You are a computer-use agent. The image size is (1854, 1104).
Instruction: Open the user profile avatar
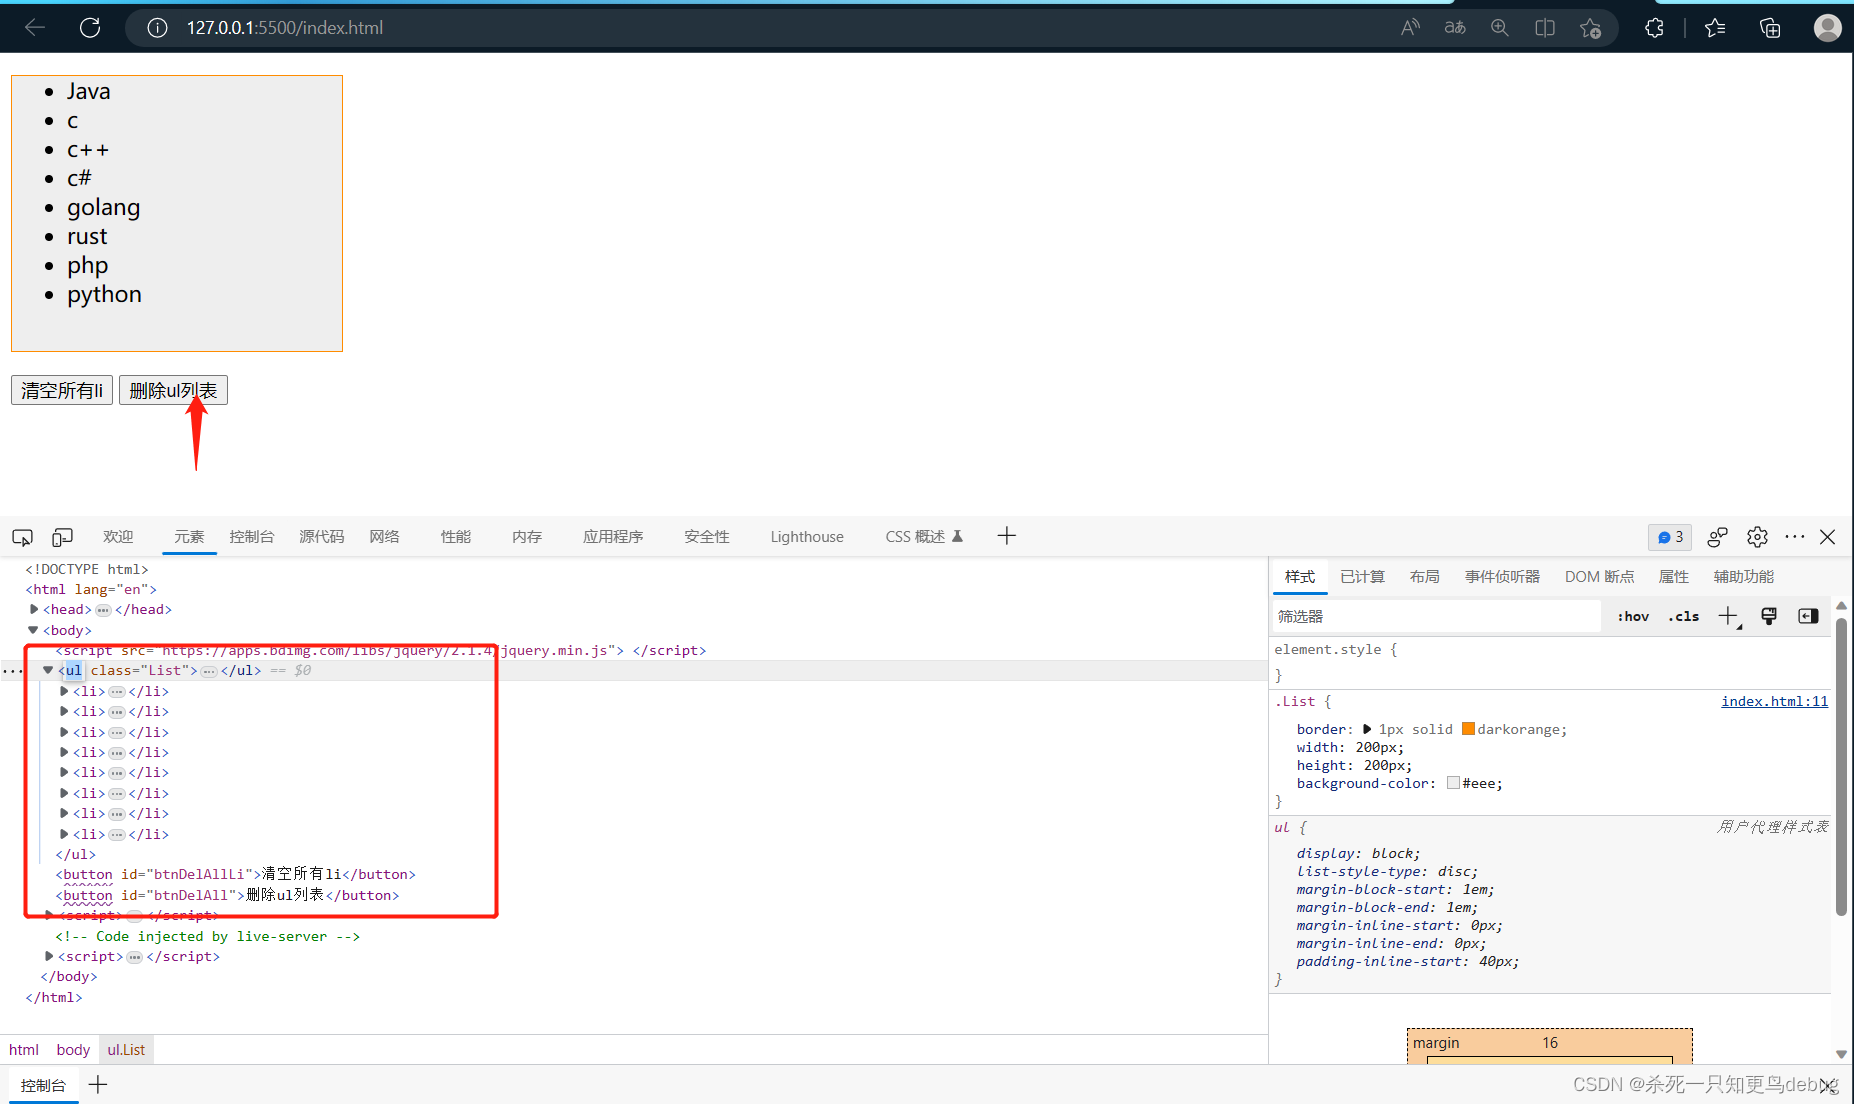click(x=1828, y=28)
